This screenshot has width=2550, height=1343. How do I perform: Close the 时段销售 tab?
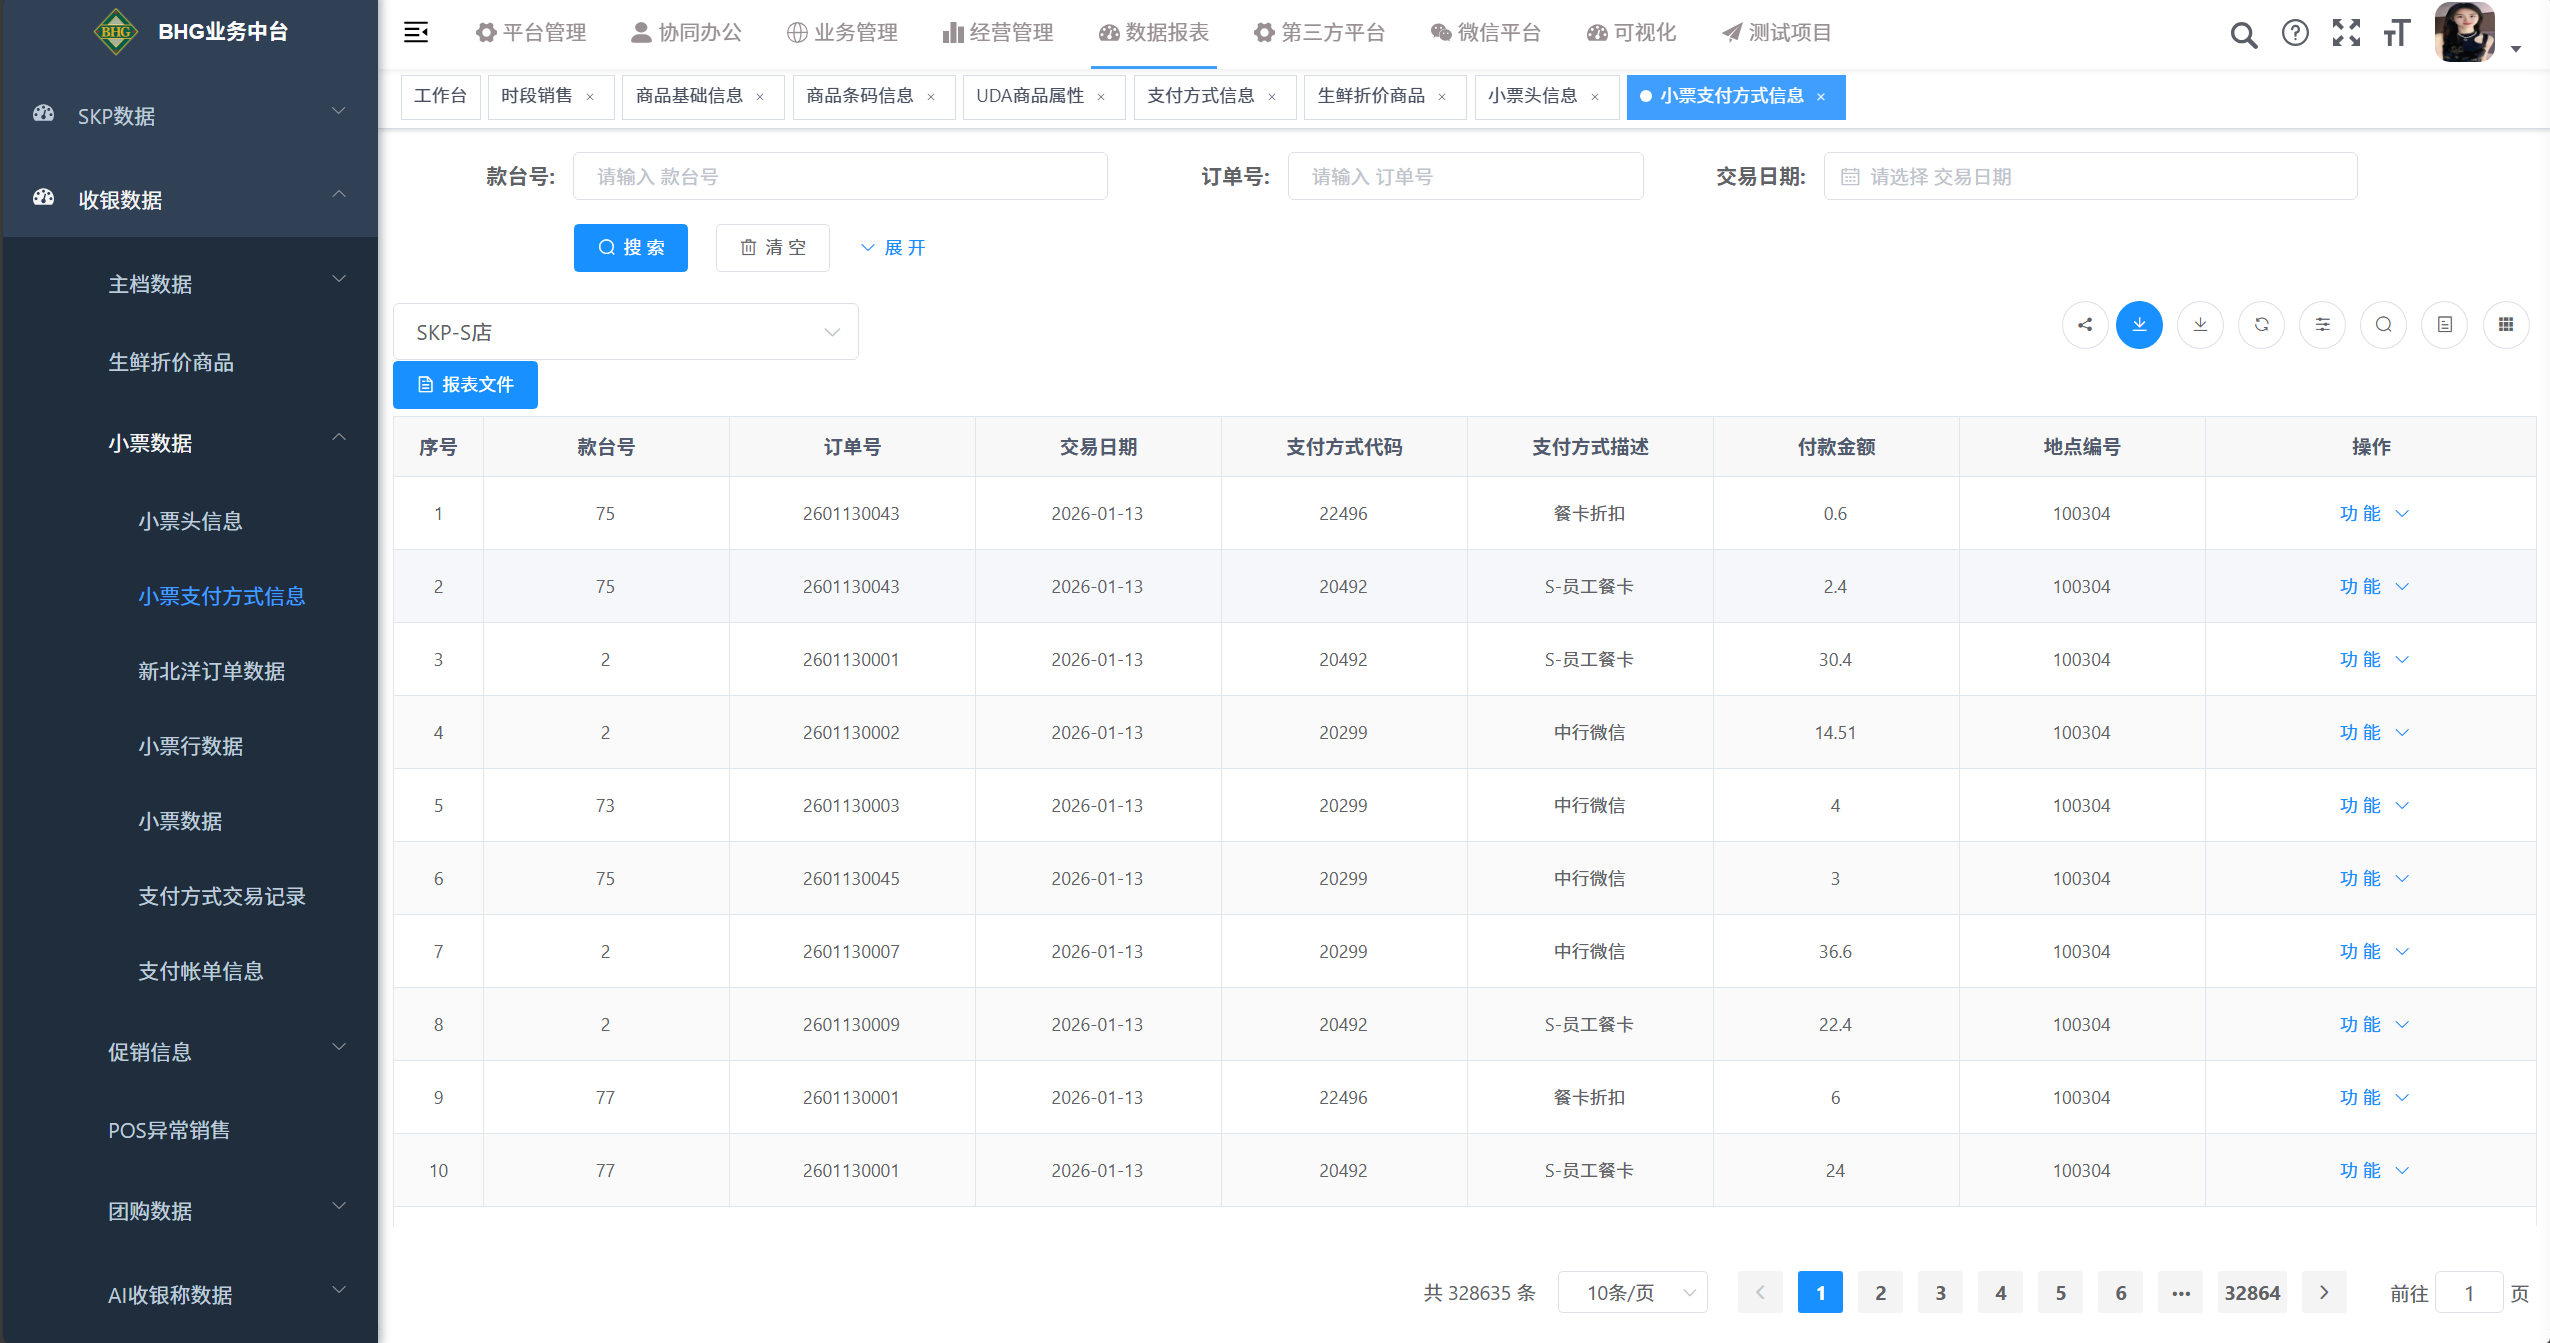click(590, 97)
